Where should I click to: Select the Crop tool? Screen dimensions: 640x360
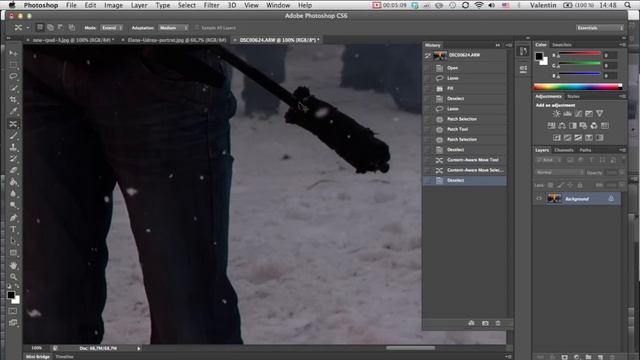click(13, 100)
